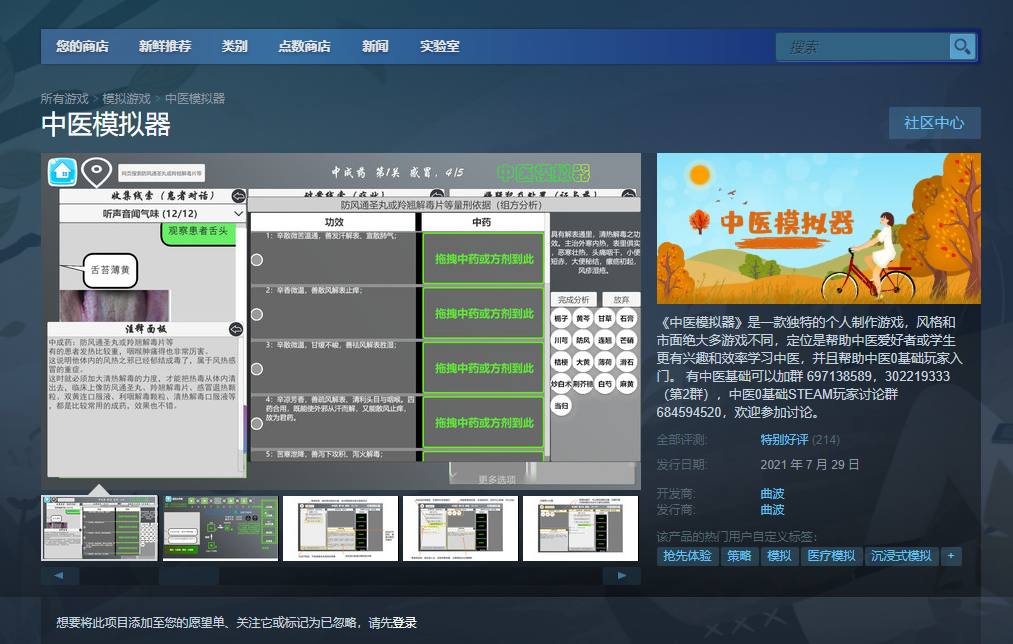The image size is (1013, 644).
Task: Click the search magnifier icon
Action: point(962,47)
